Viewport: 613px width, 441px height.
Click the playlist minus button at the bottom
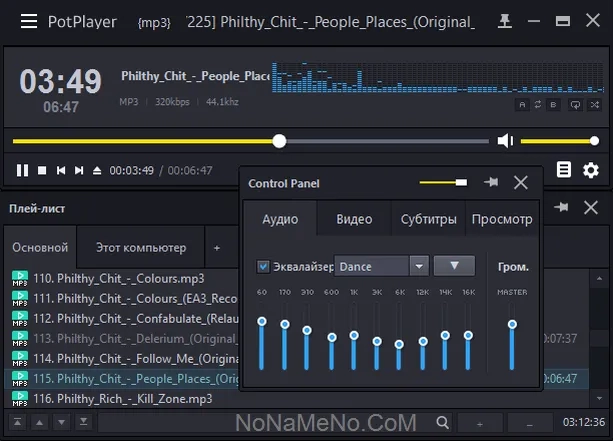pyautogui.click(x=530, y=424)
